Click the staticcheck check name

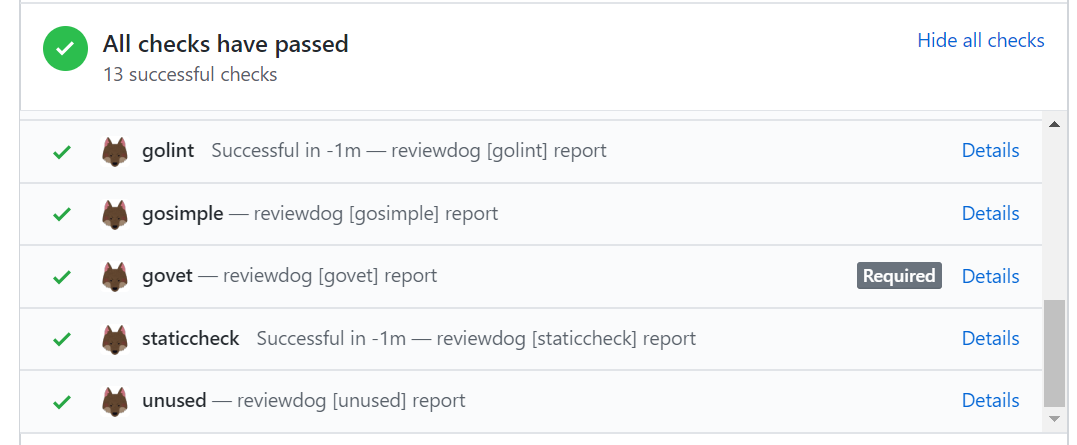(x=191, y=339)
